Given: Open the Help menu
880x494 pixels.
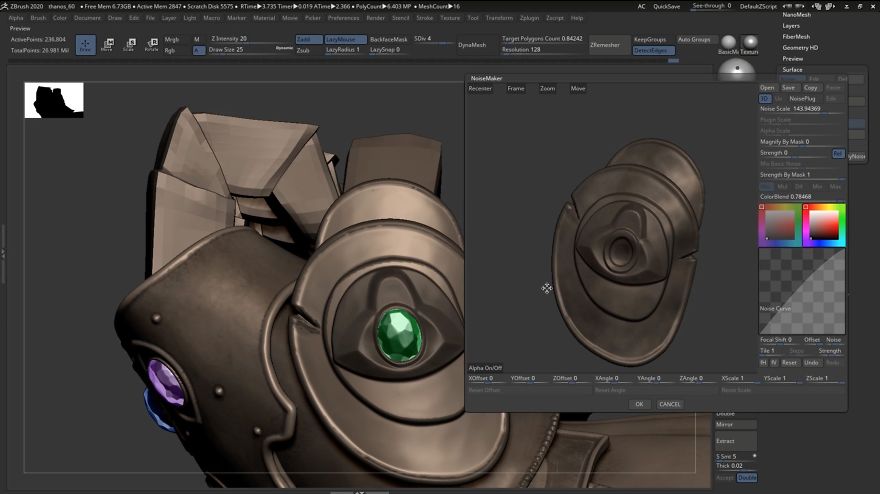Looking at the screenshot, I should coord(577,18).
